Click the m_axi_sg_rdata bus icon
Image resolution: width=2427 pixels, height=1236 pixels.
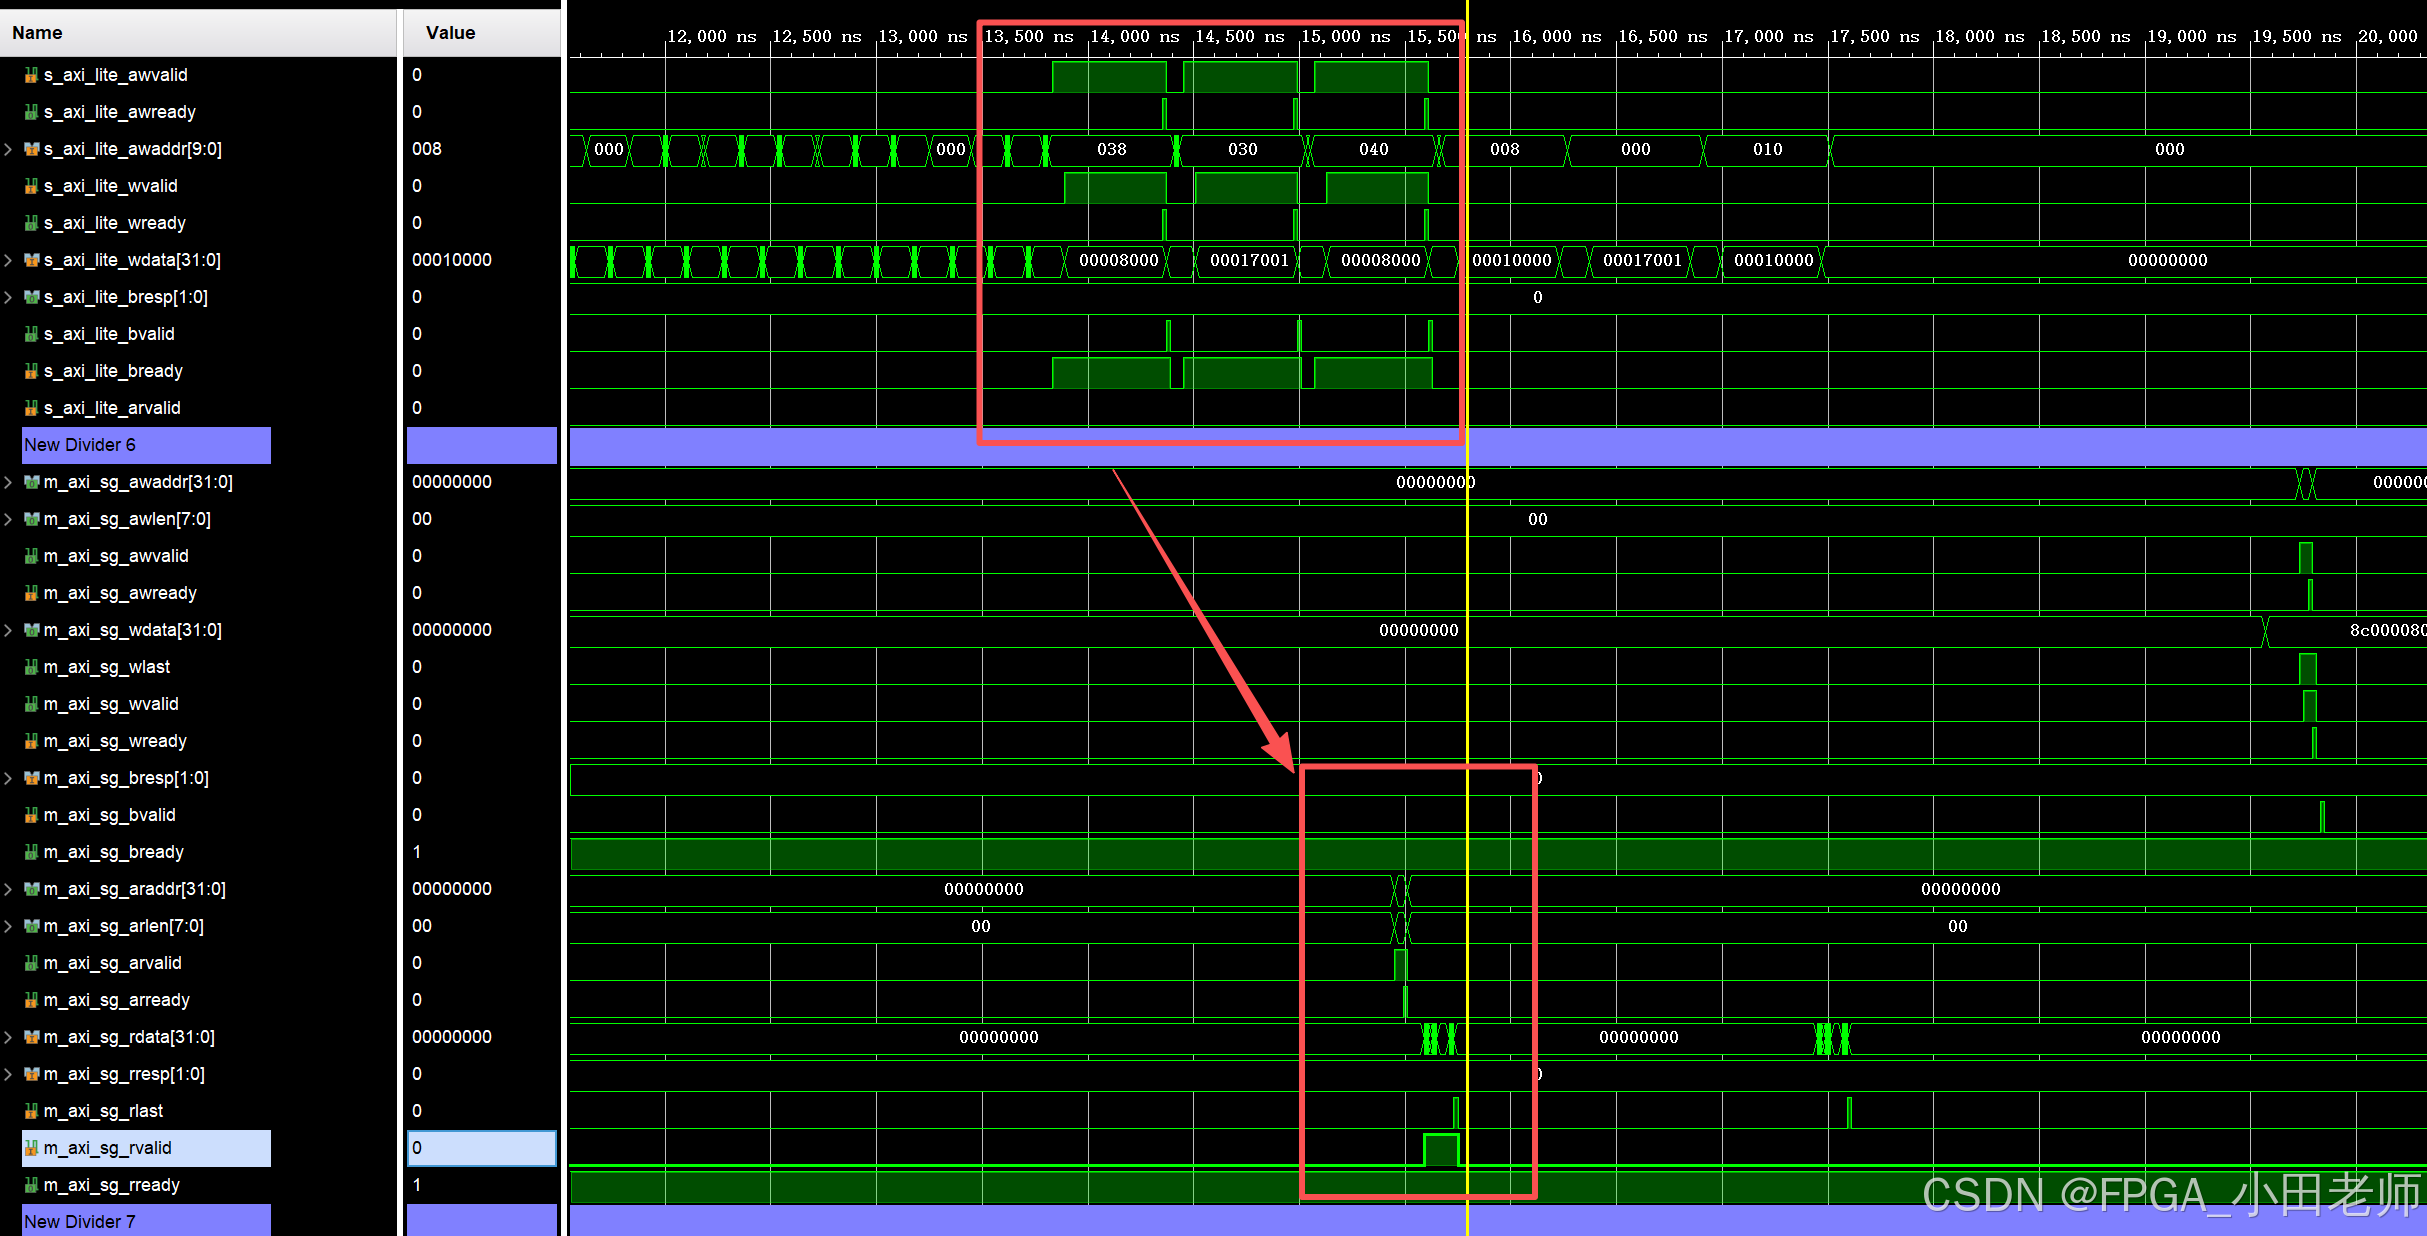click(x=31, y=1037)
